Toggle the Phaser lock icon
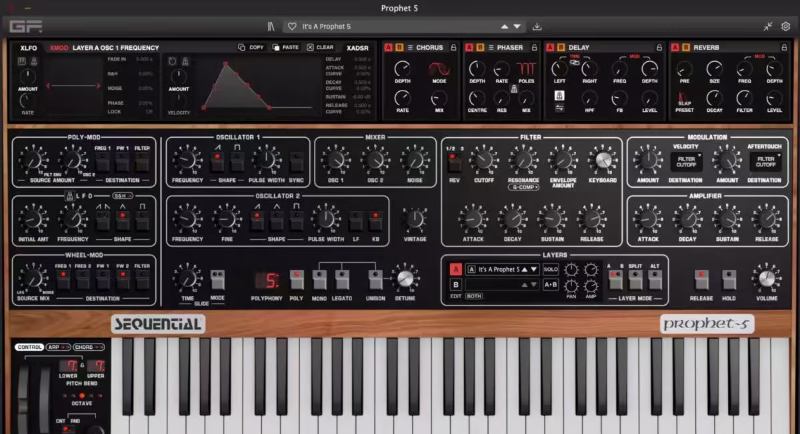 pyautogui.click(x=534, y=47)
